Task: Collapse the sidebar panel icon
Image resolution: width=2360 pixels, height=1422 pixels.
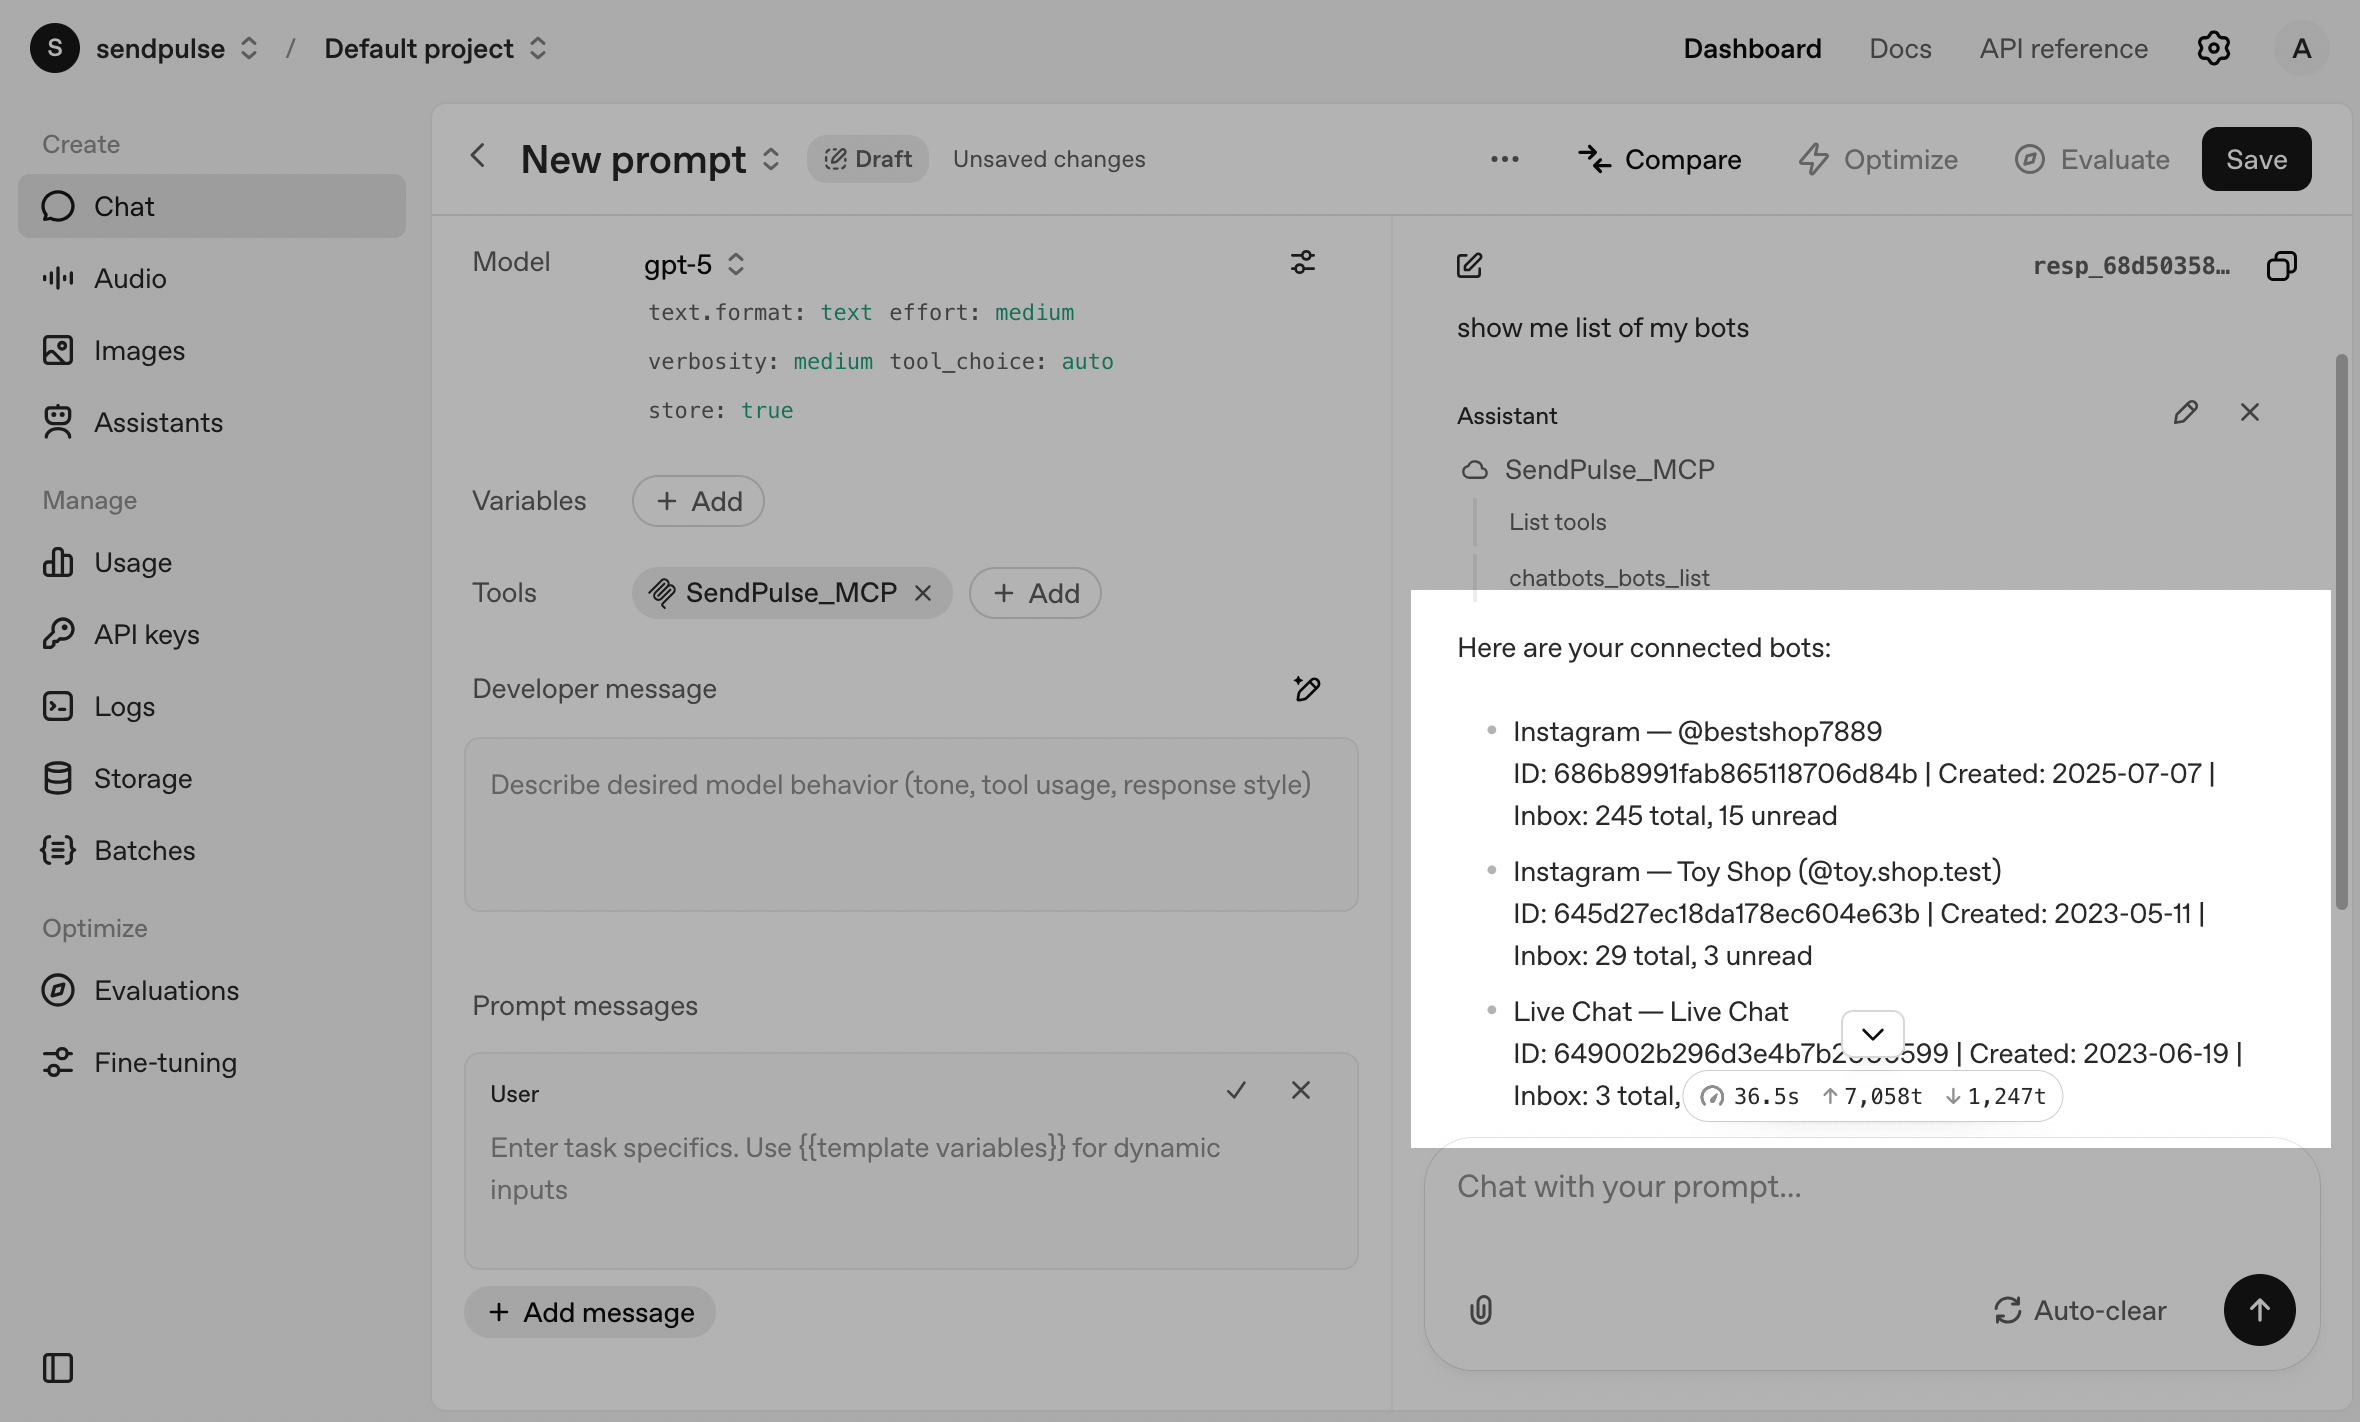Action: pos(58,1368)
